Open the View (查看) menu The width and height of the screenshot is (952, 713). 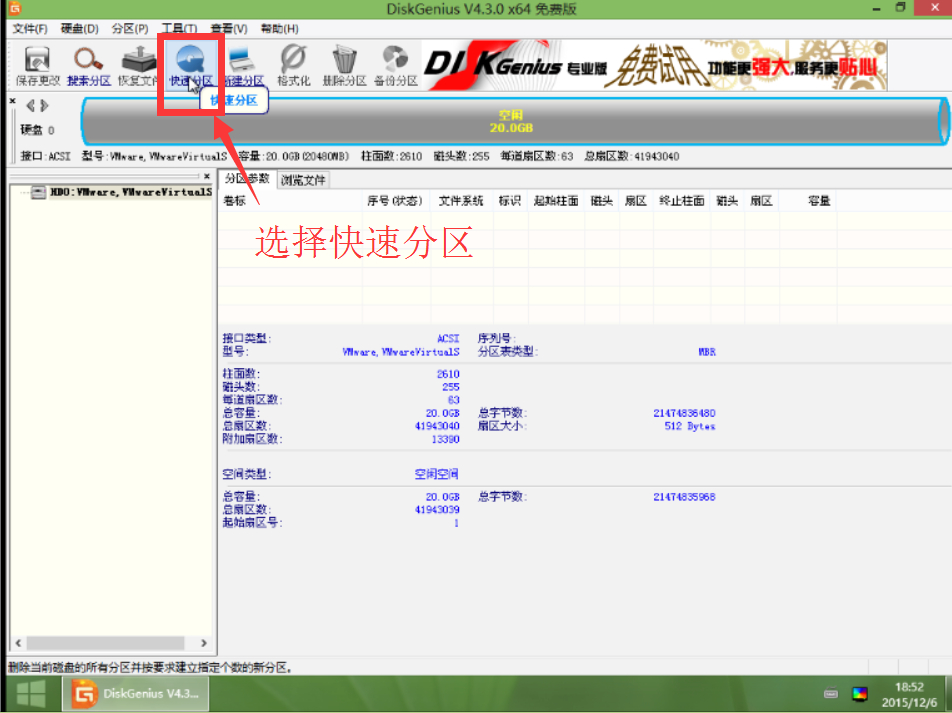coord(229,29)
